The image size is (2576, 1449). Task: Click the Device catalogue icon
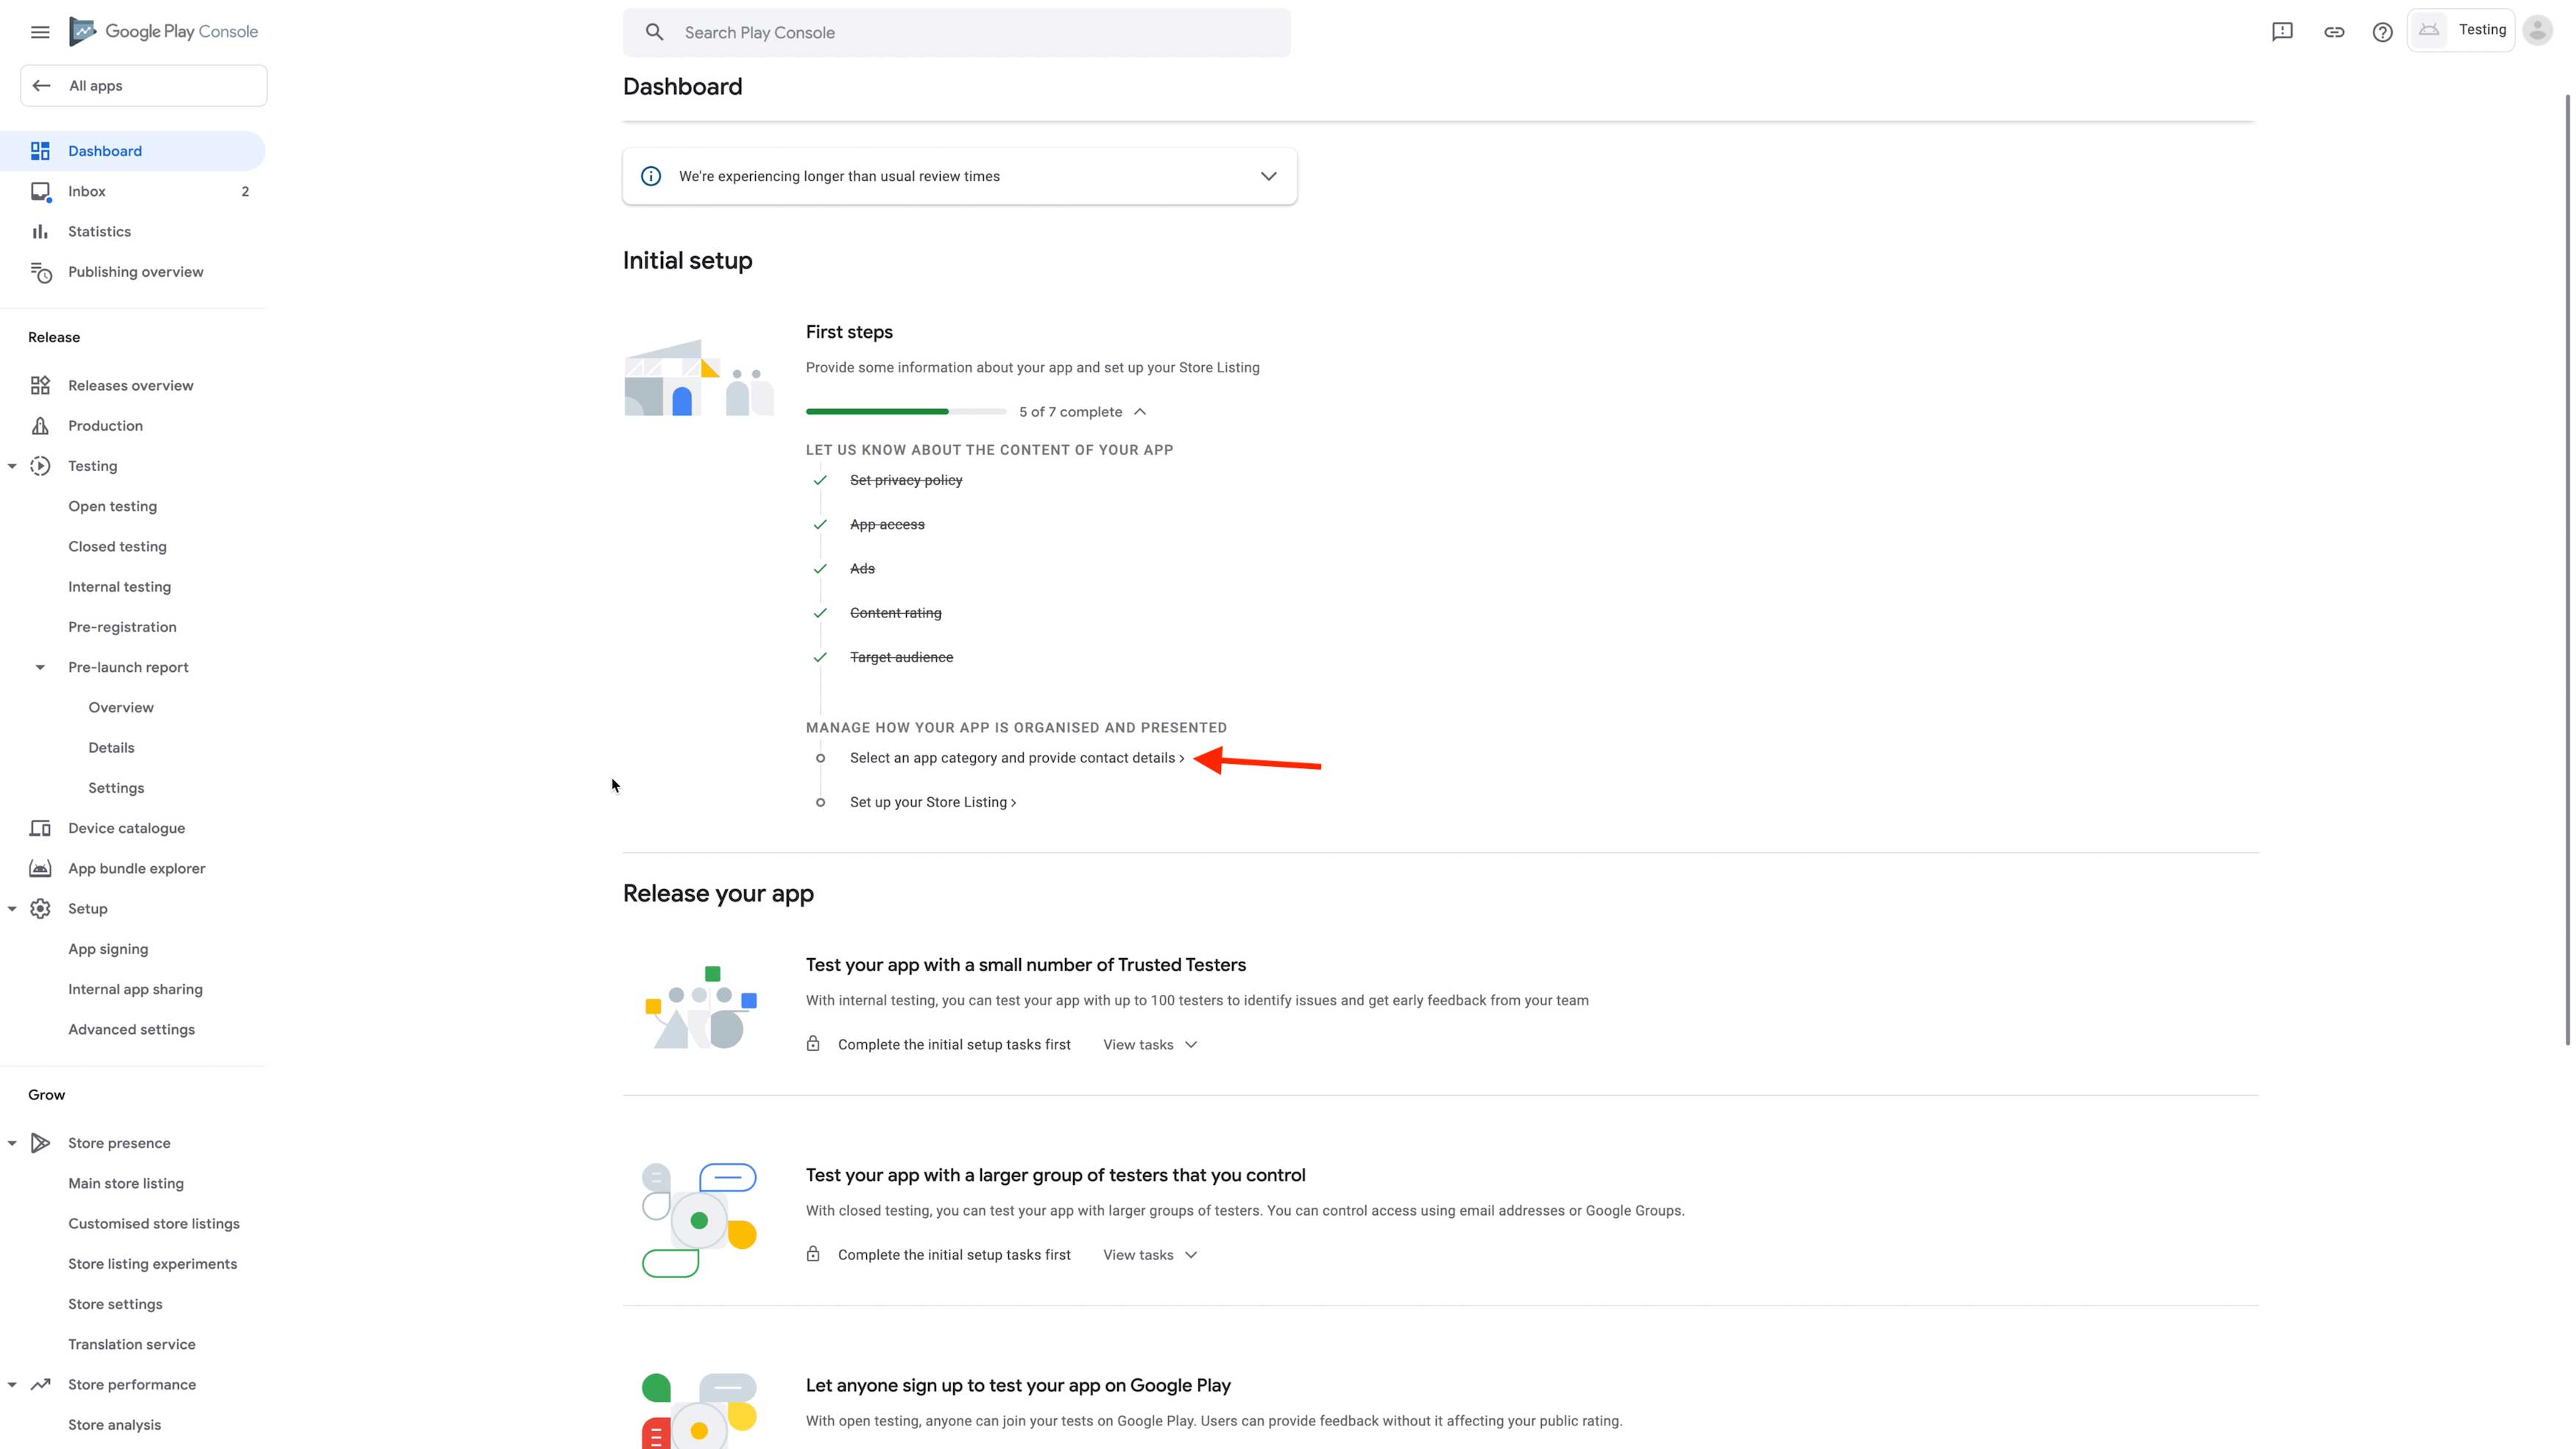(40, 828)
